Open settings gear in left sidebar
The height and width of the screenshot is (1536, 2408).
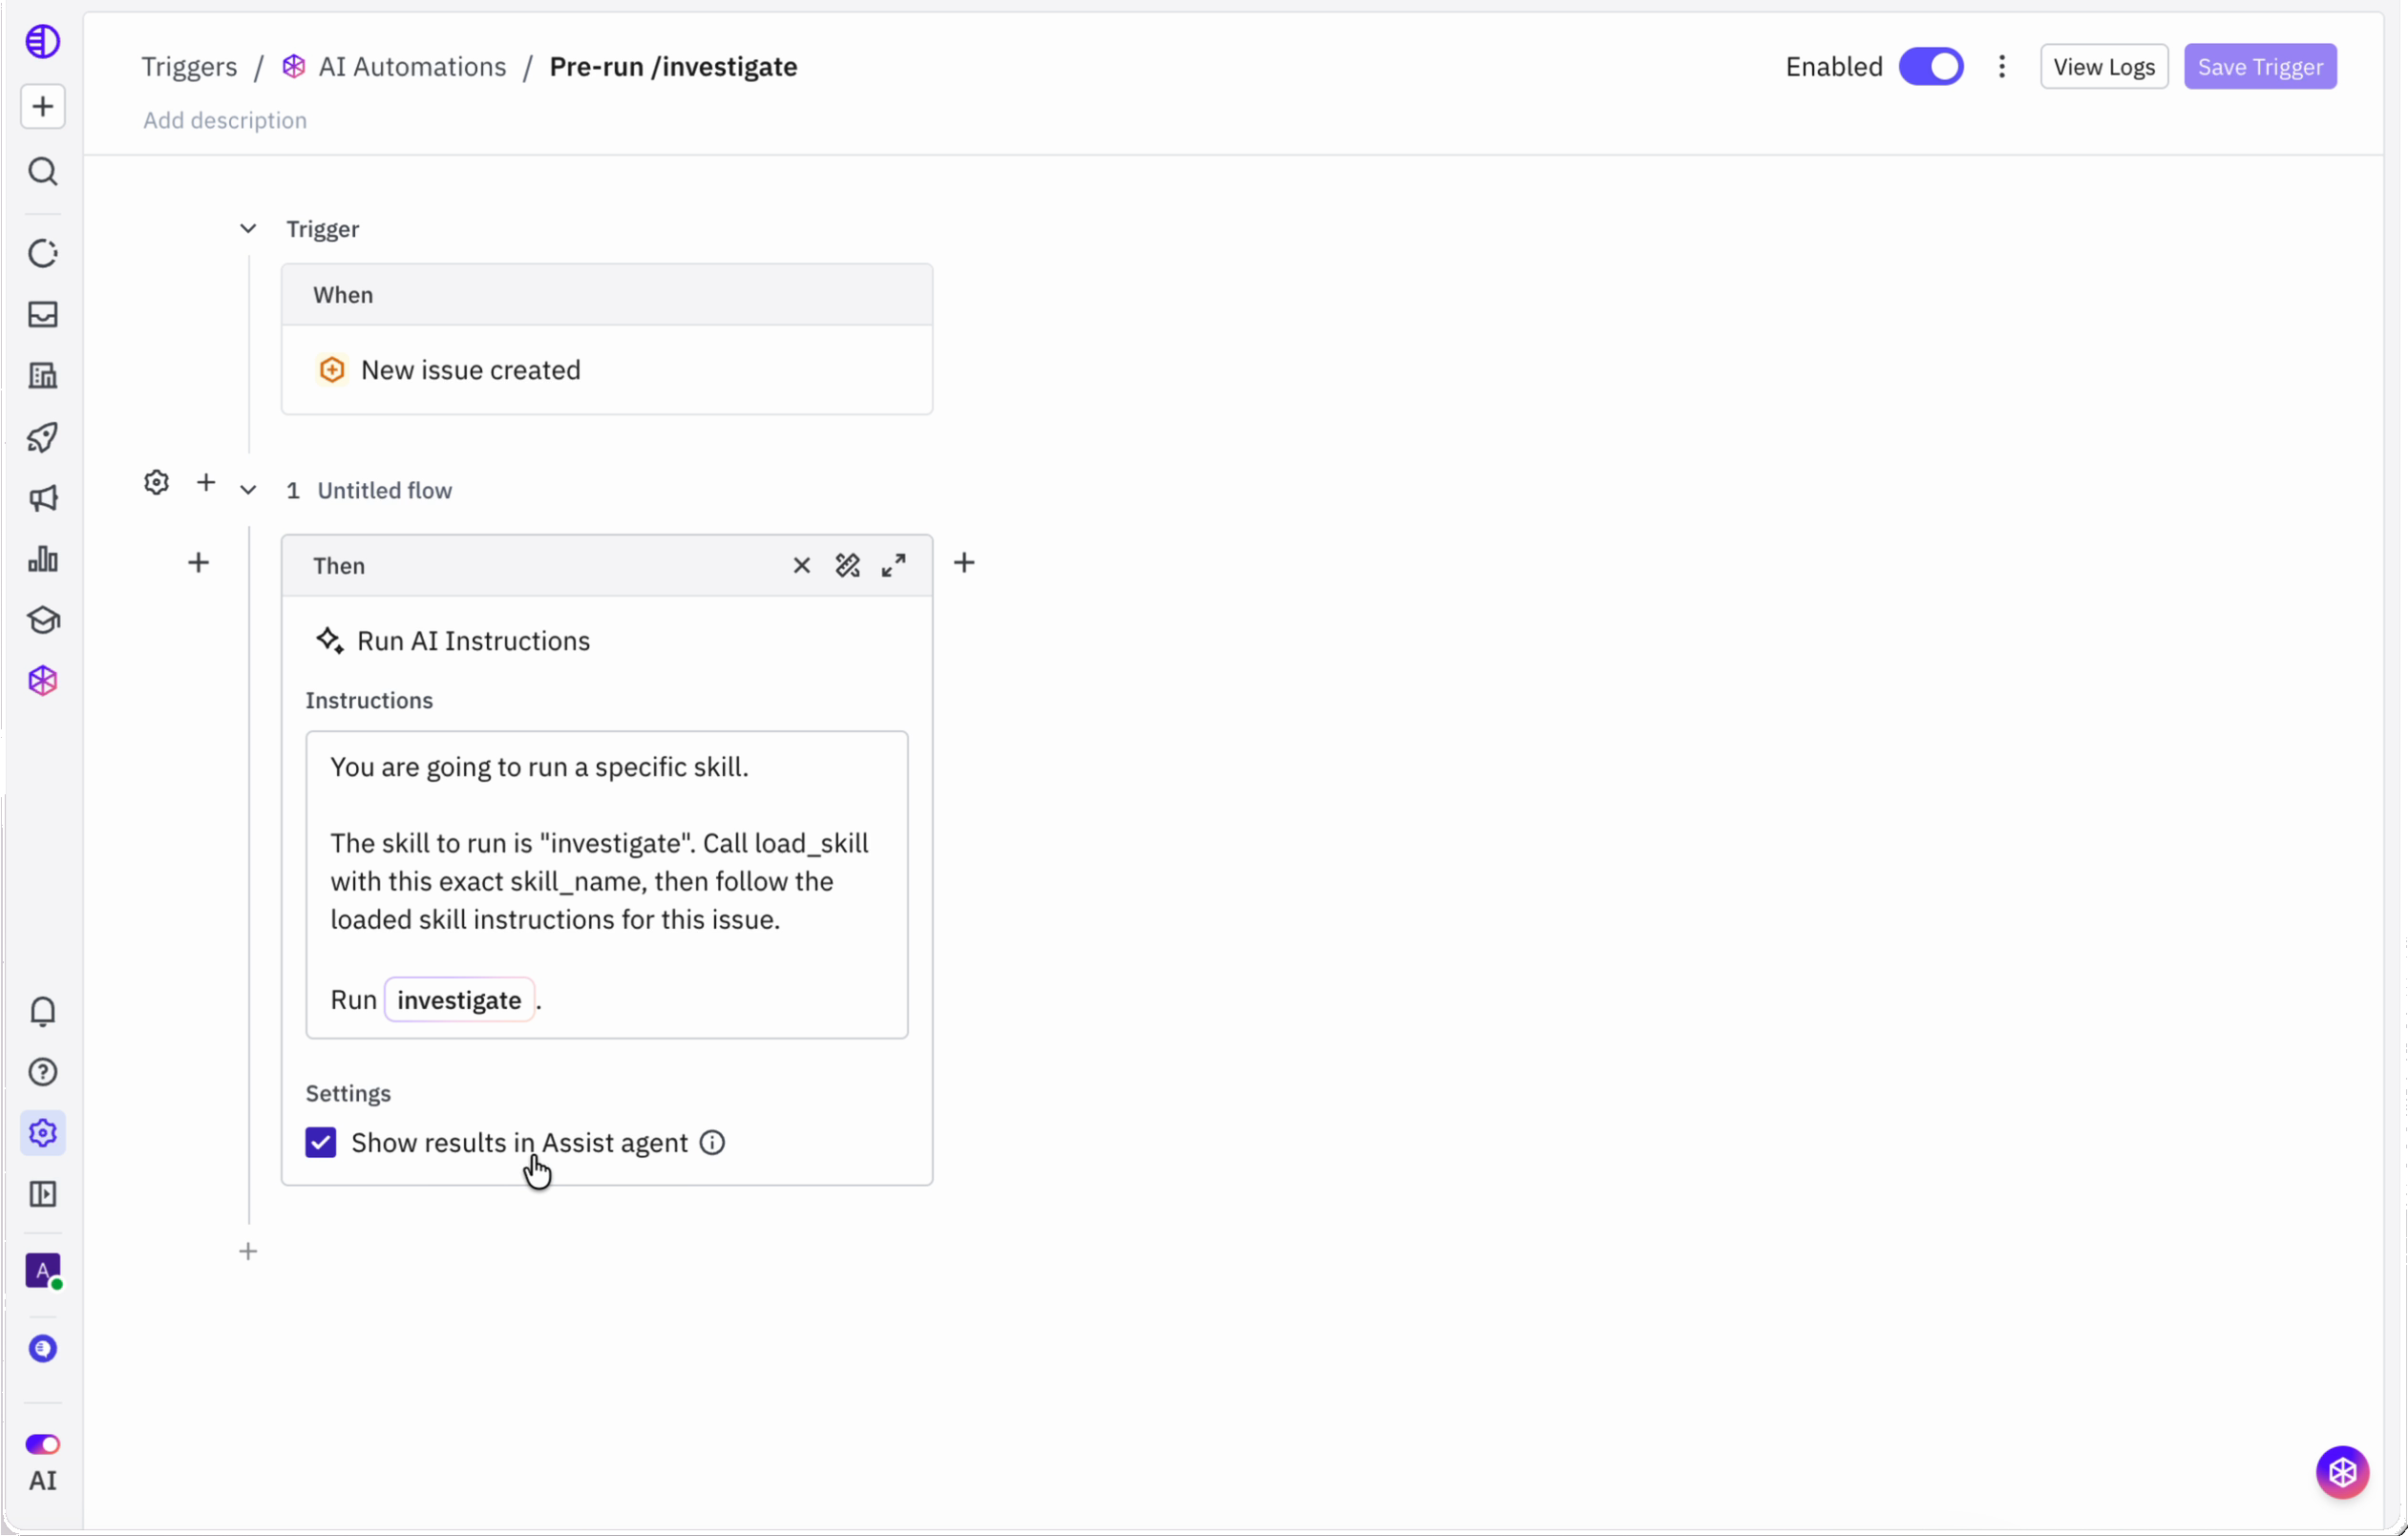42,1133
